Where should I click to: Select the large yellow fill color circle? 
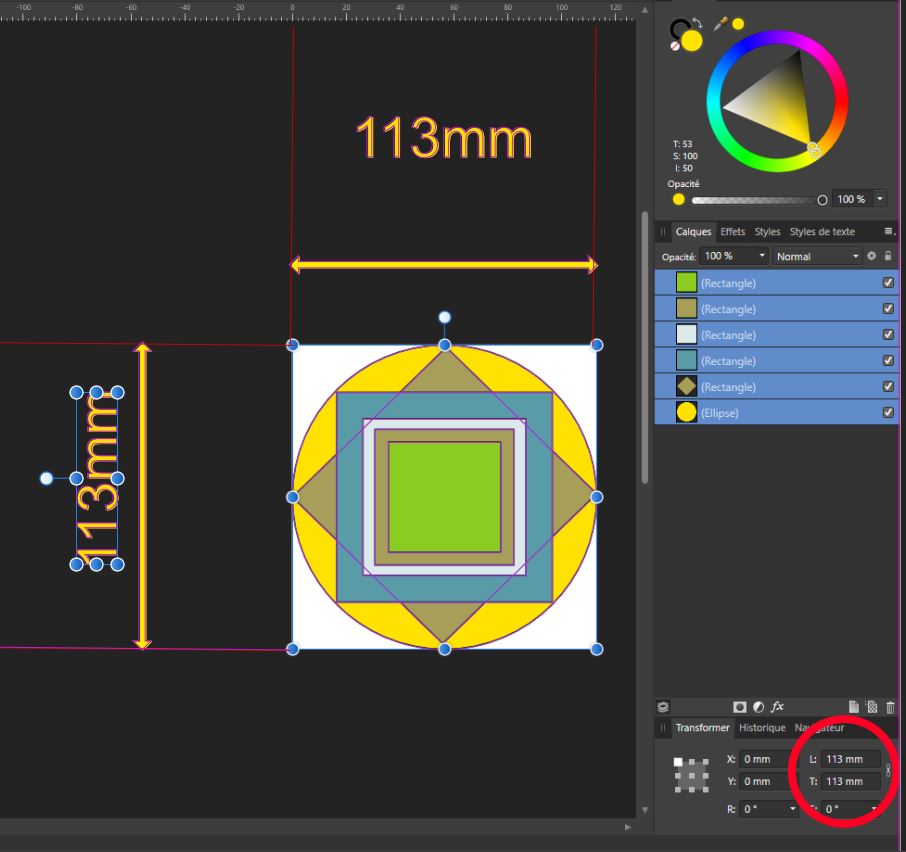tap(692, 41)
